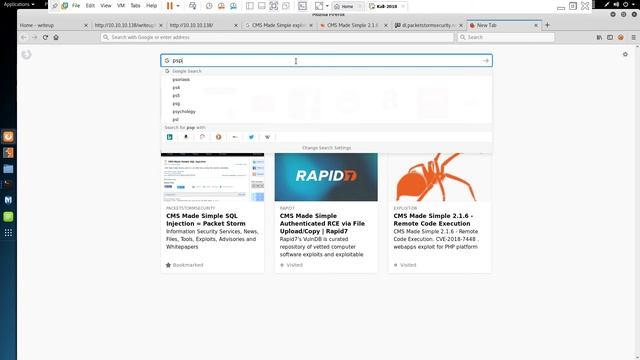This screenshot has width=640, height=360.
Task: Open the Firefox hamburger menu
Action: pyautogui.click(x=633, y=37)
